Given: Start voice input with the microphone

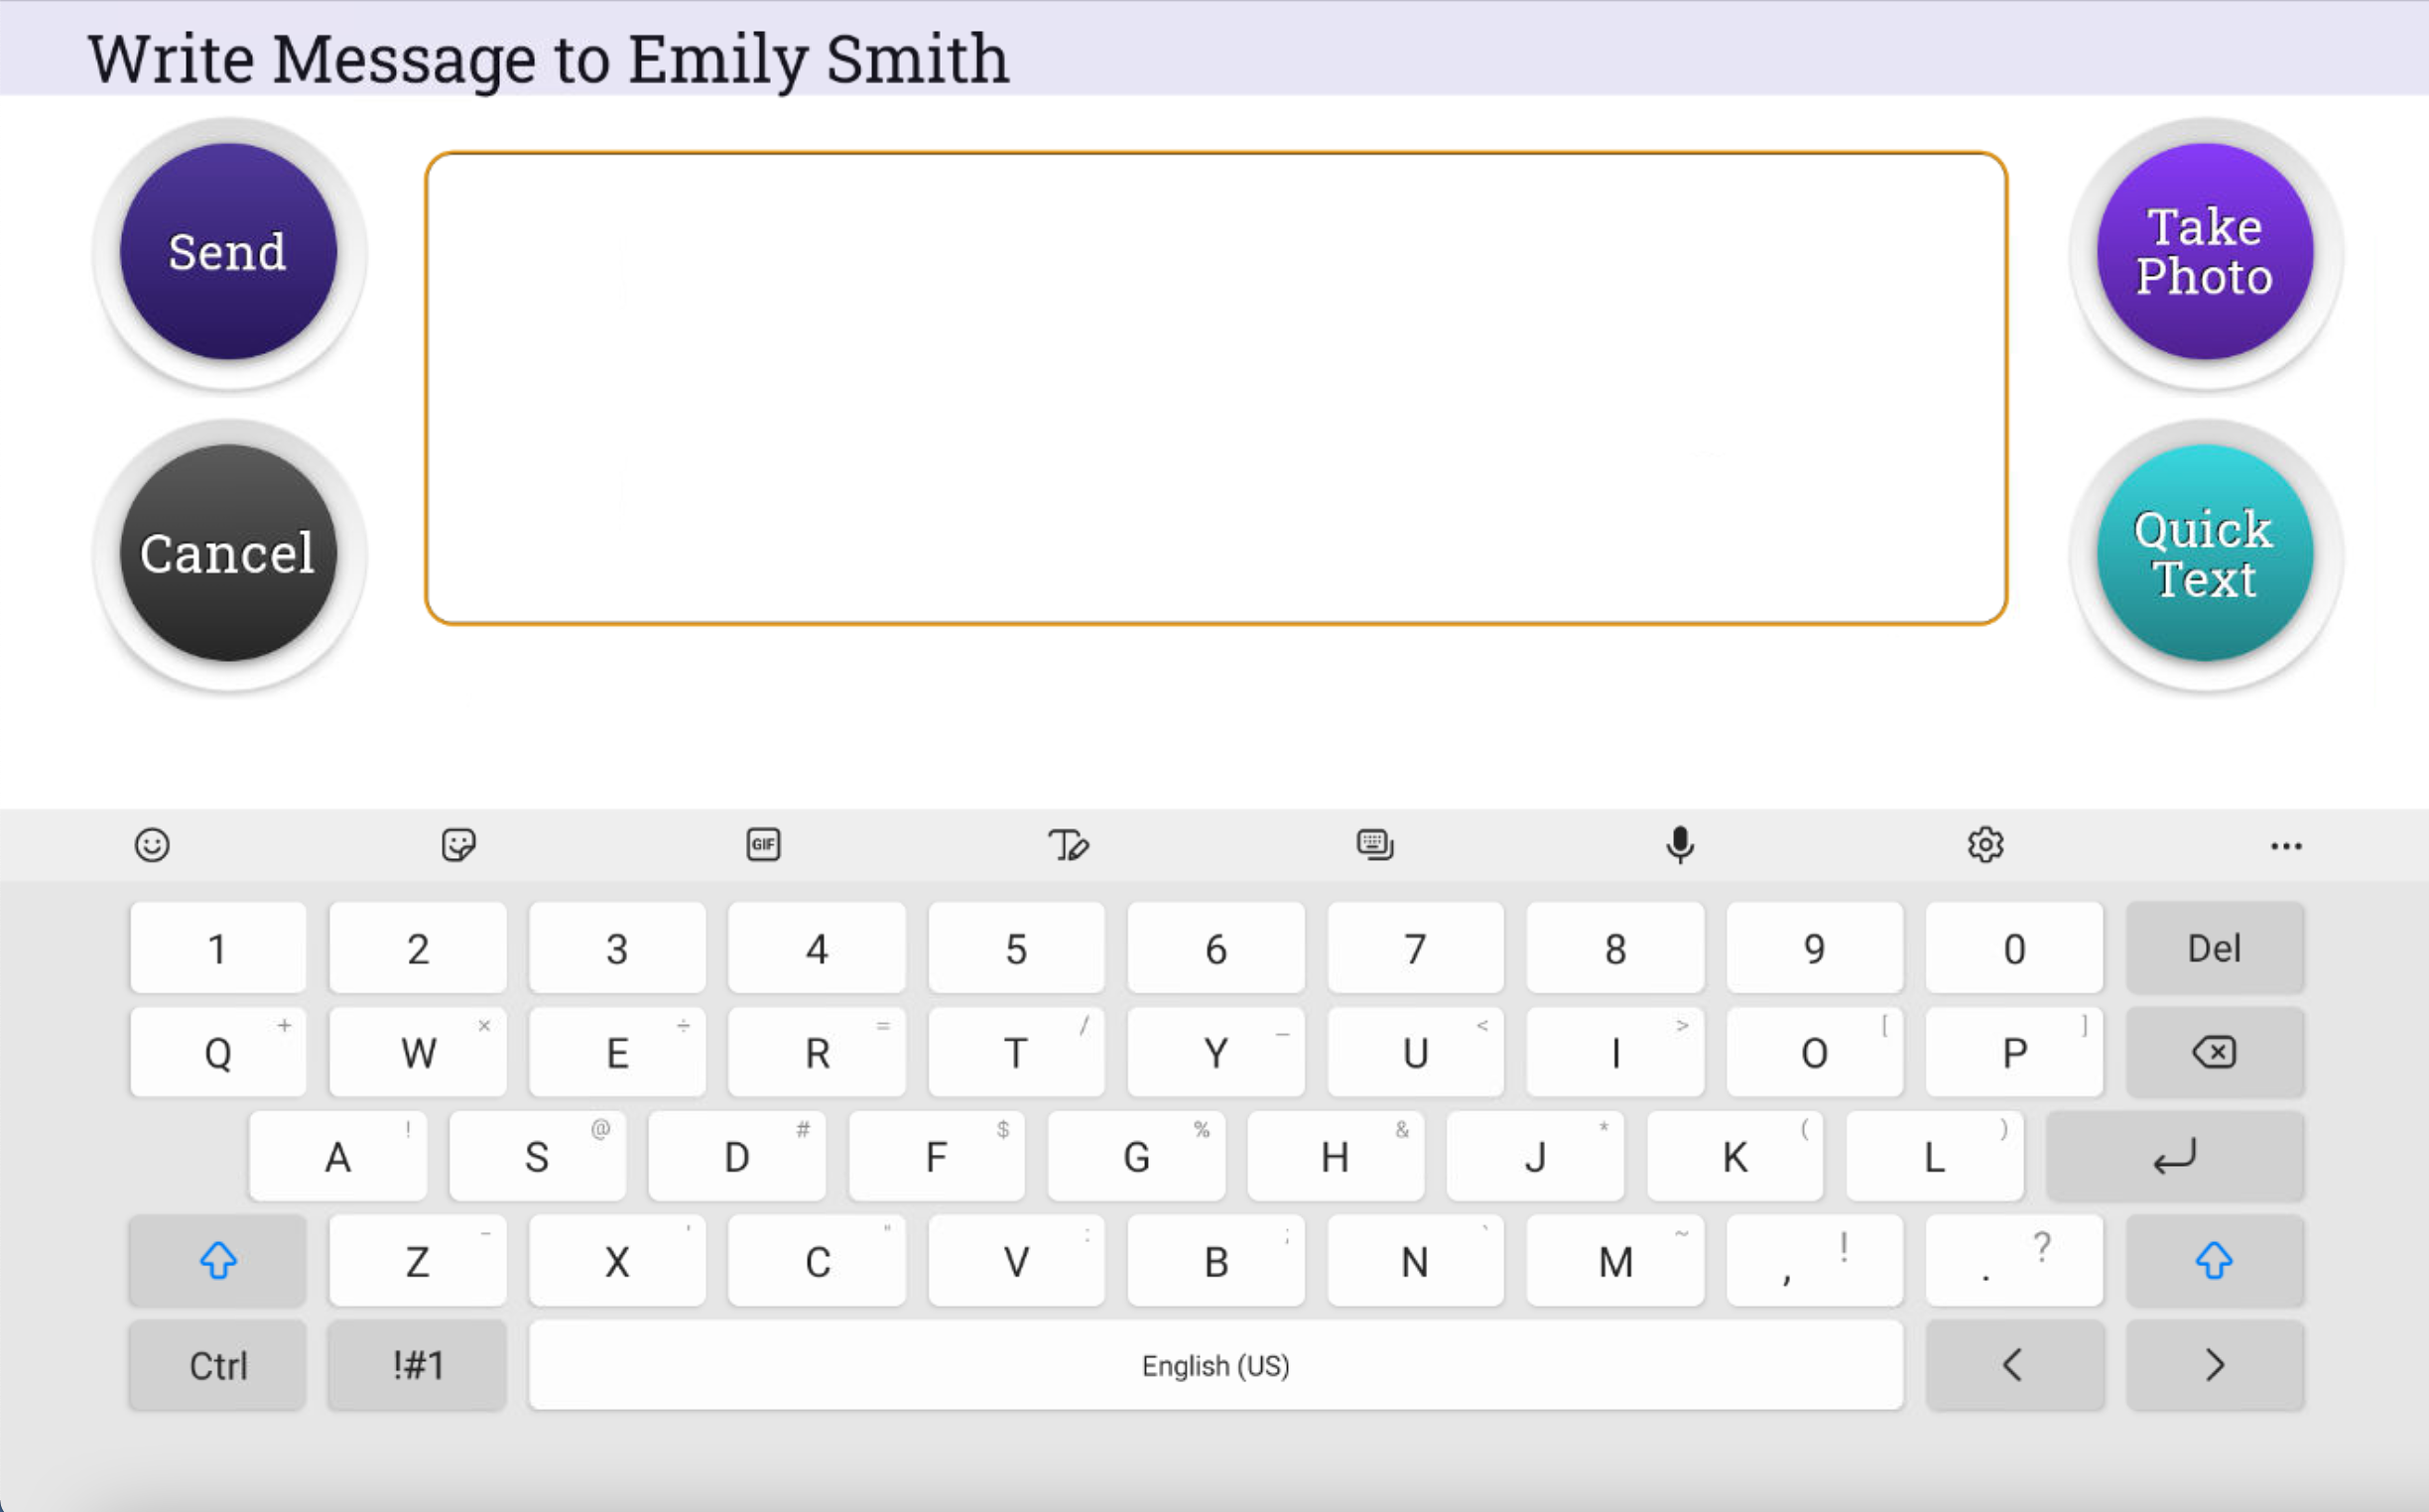Looking at the screenshot, I should (x=1681, y=845).
